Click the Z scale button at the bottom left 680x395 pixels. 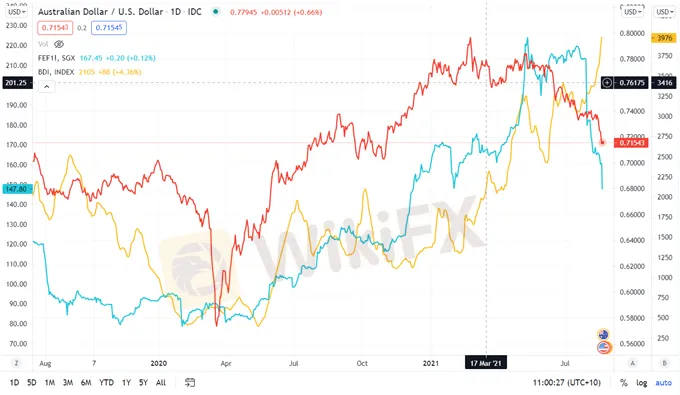(x=16, y=363)
